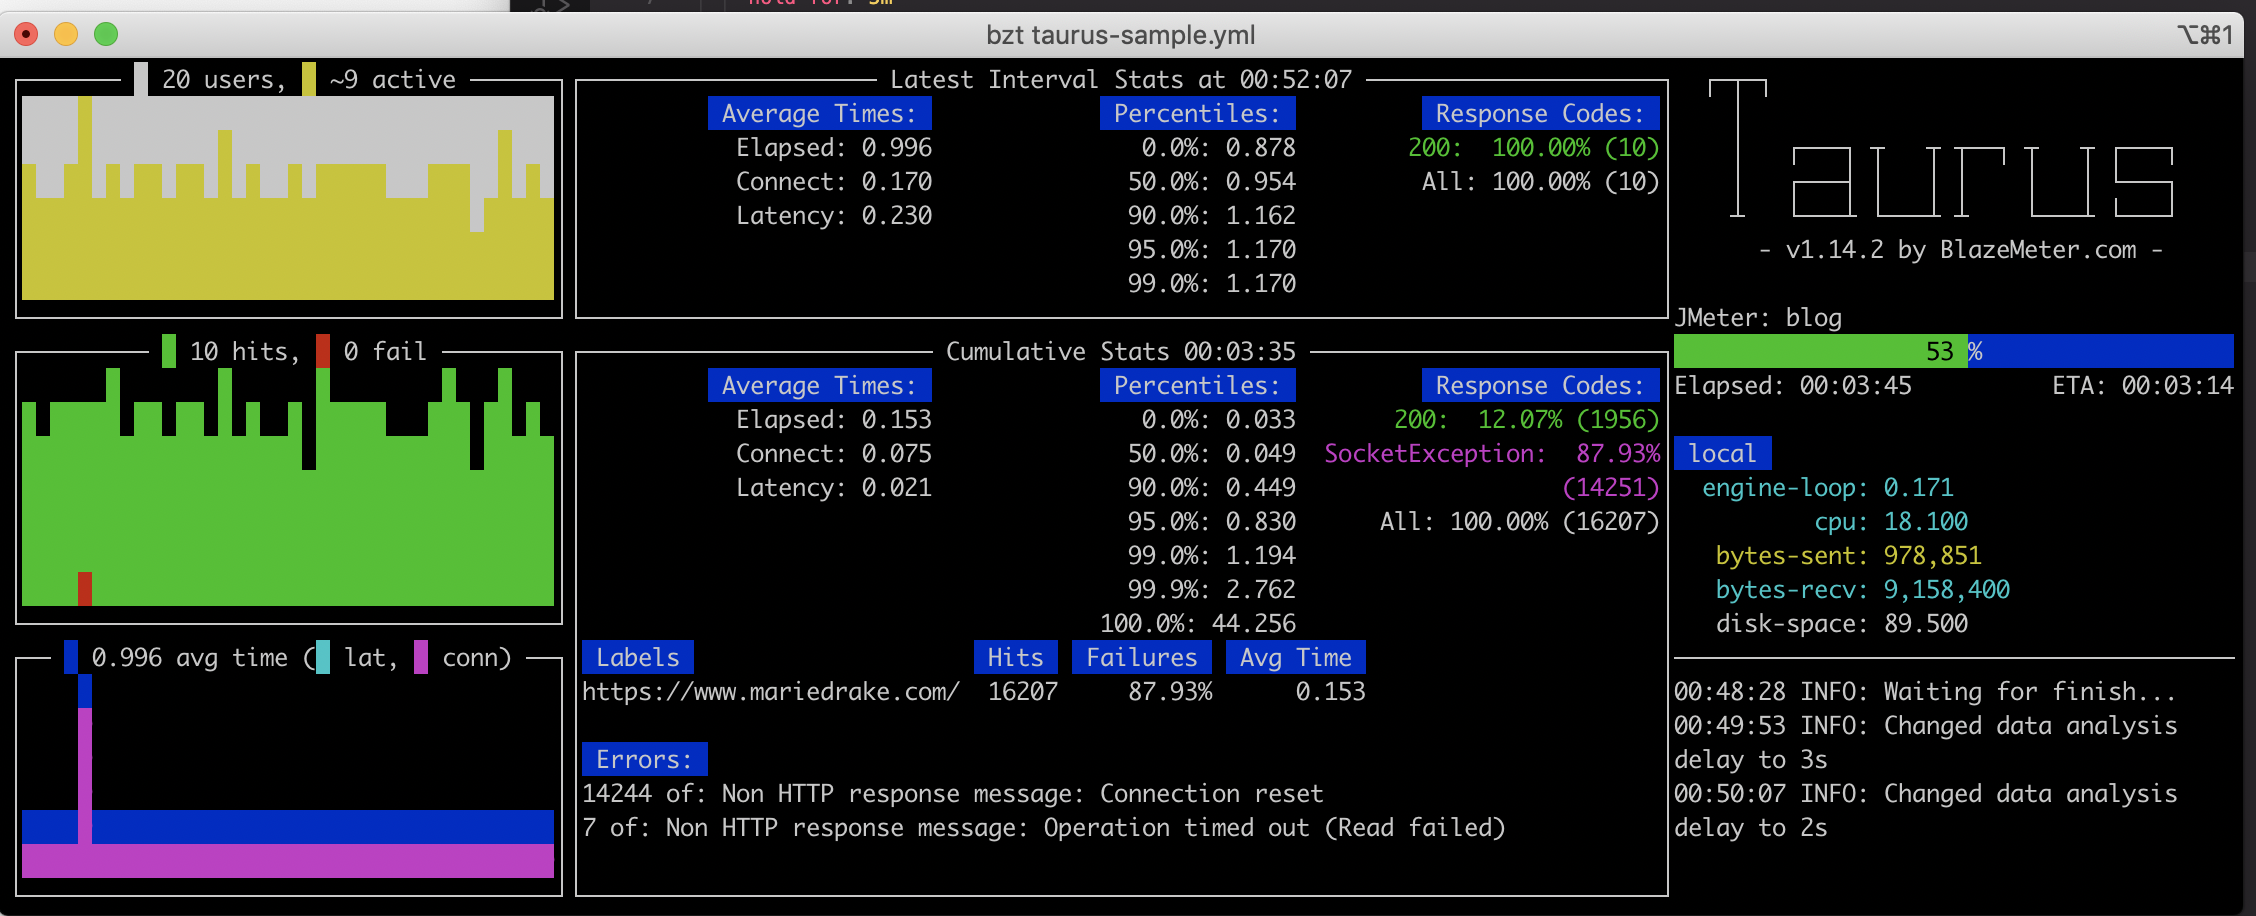Click the '0.996 avg time' chart title
This screenshot has height=916, width=2256.
[x=190, y=657]
